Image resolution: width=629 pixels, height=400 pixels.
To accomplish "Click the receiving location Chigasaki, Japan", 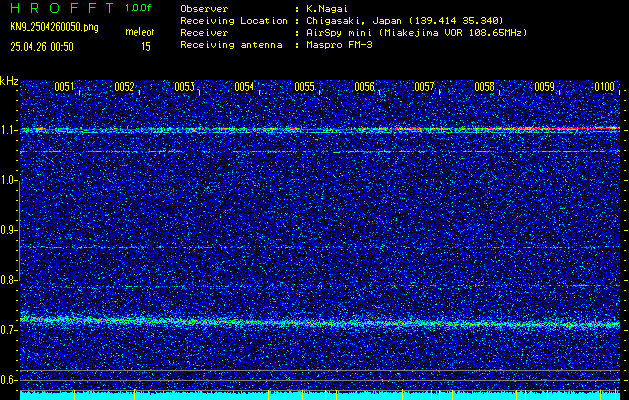I will tap(404, 21).
